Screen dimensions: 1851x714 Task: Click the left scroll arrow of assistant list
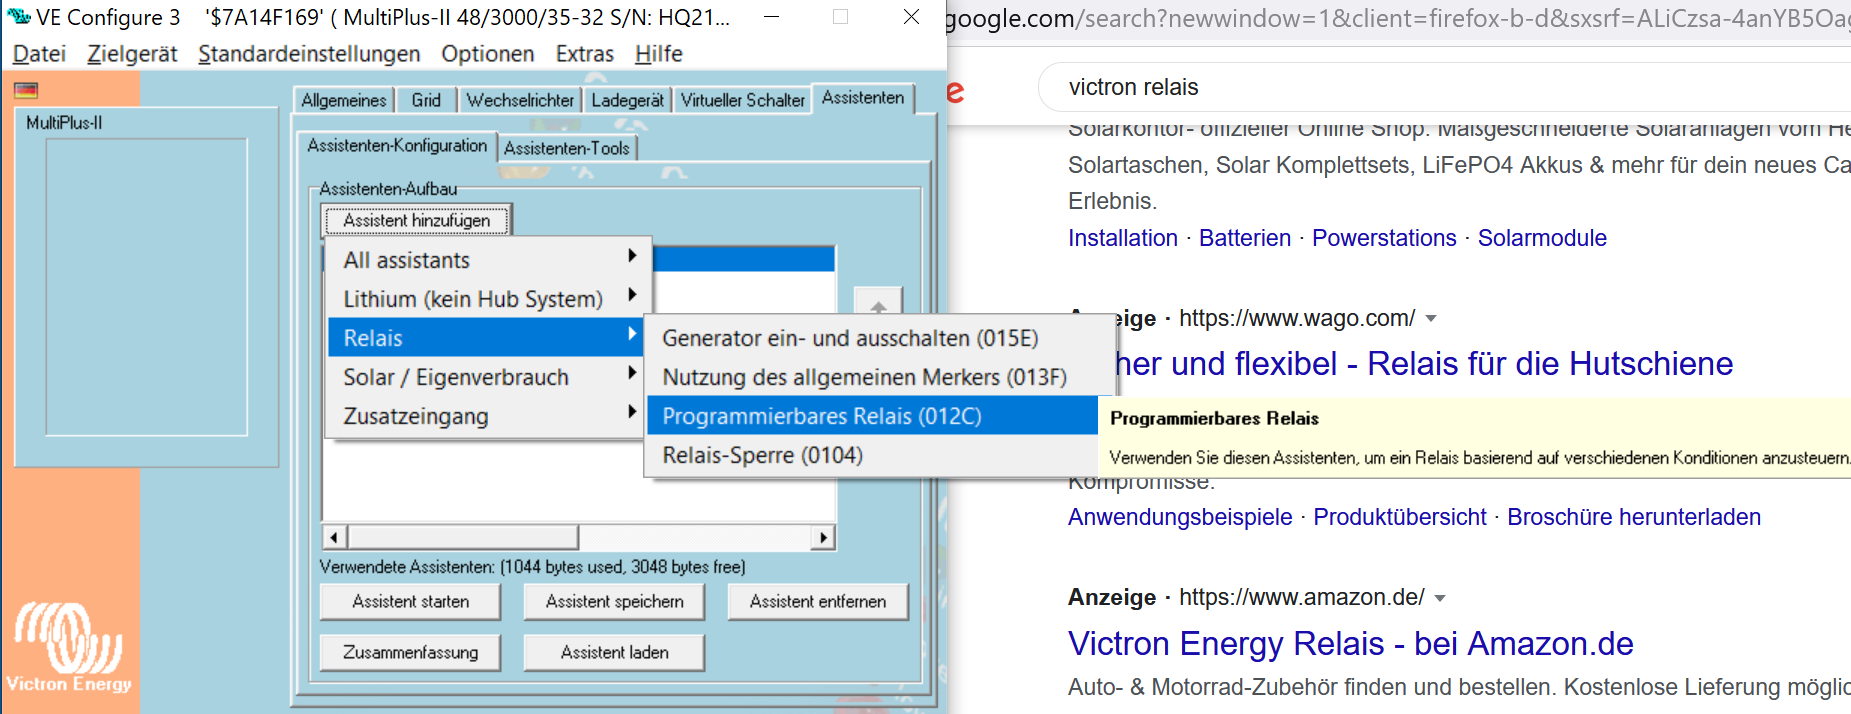334,537
